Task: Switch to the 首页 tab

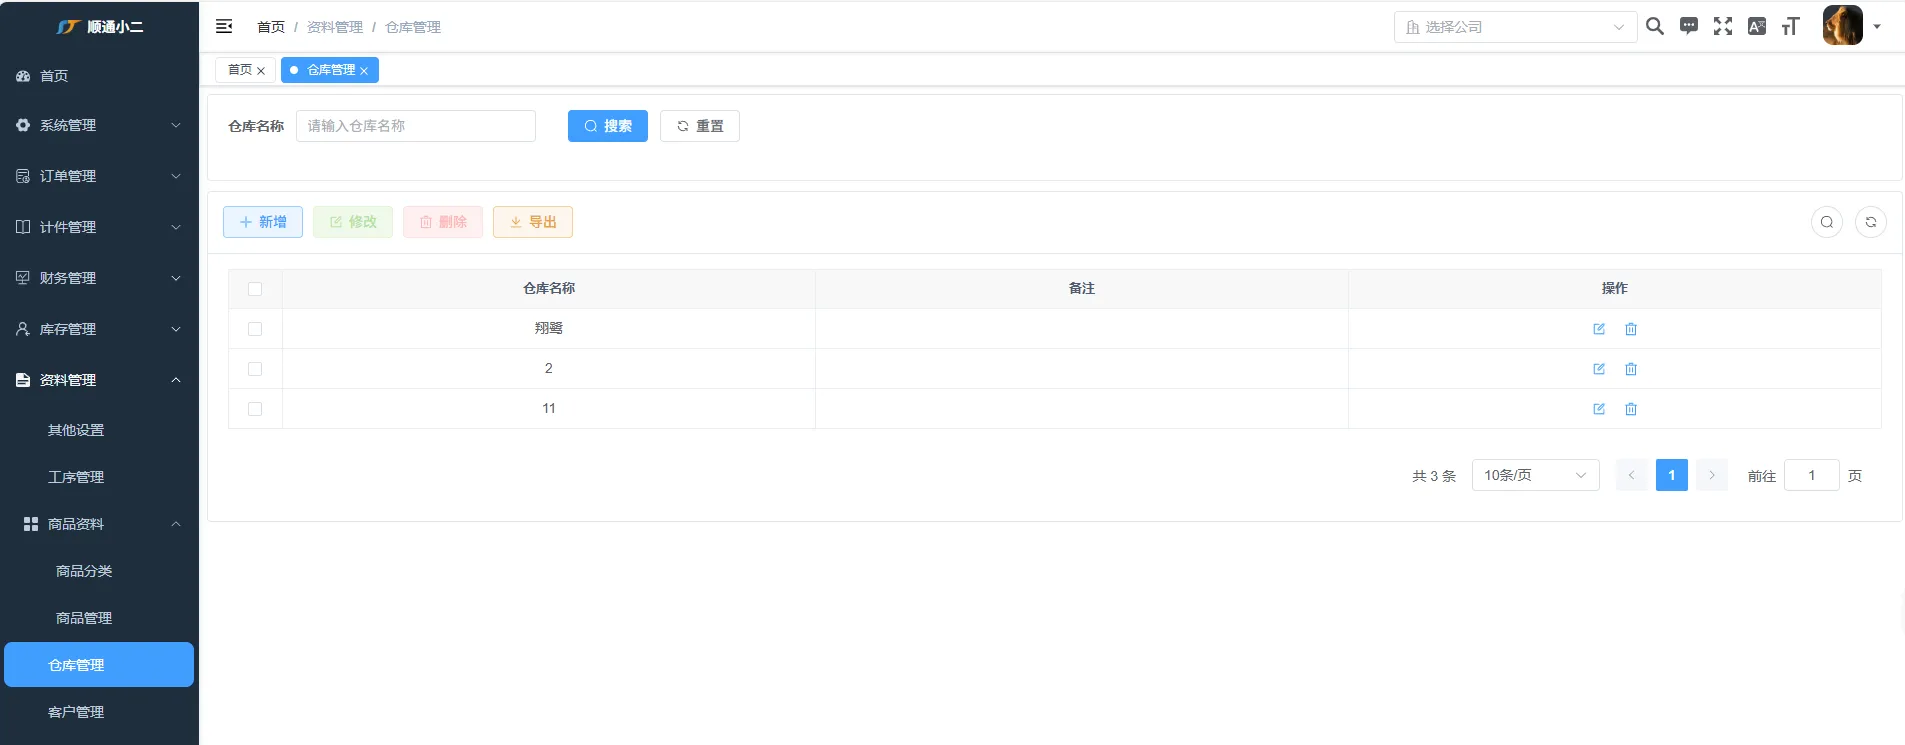Action: (x=240, y=70)
